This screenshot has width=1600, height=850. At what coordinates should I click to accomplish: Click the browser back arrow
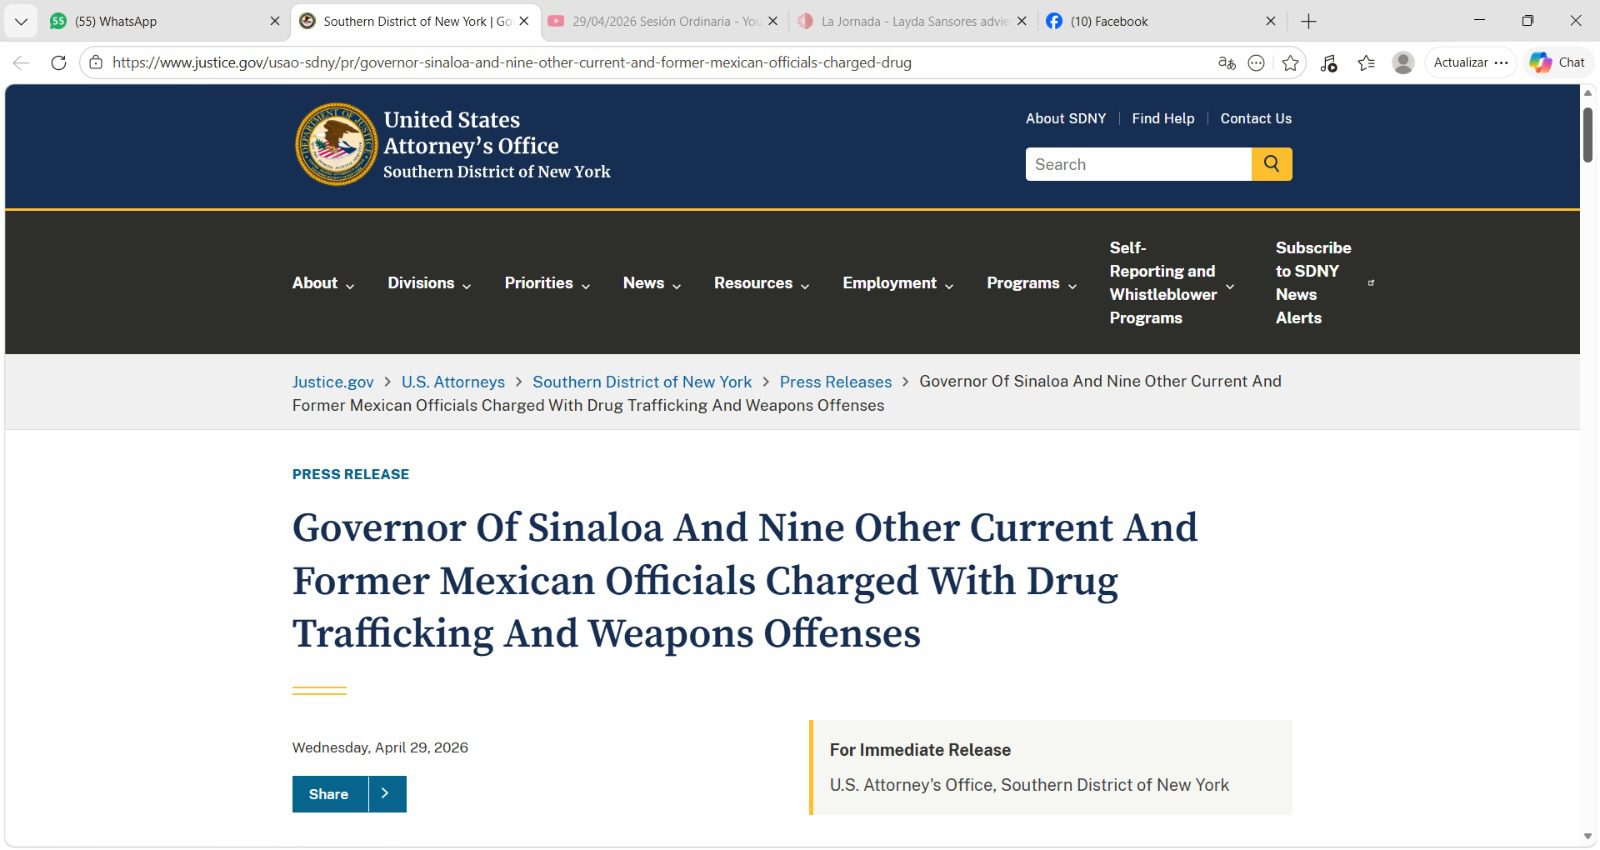(x=21, y=62)
